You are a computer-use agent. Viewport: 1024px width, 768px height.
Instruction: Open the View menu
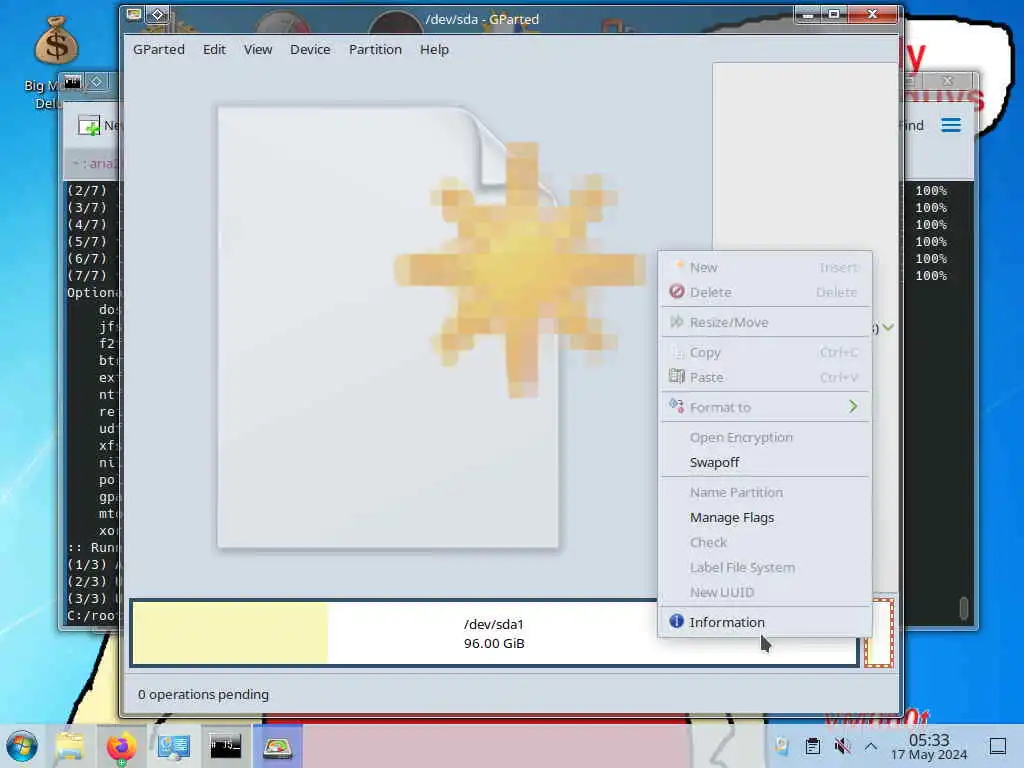click(x=258, y=50)
